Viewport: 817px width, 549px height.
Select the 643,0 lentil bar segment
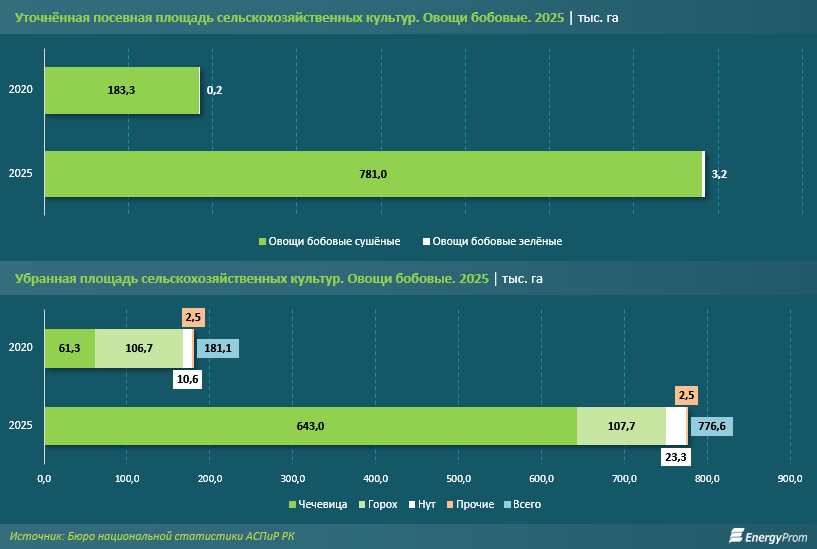(x=311, y=426)
